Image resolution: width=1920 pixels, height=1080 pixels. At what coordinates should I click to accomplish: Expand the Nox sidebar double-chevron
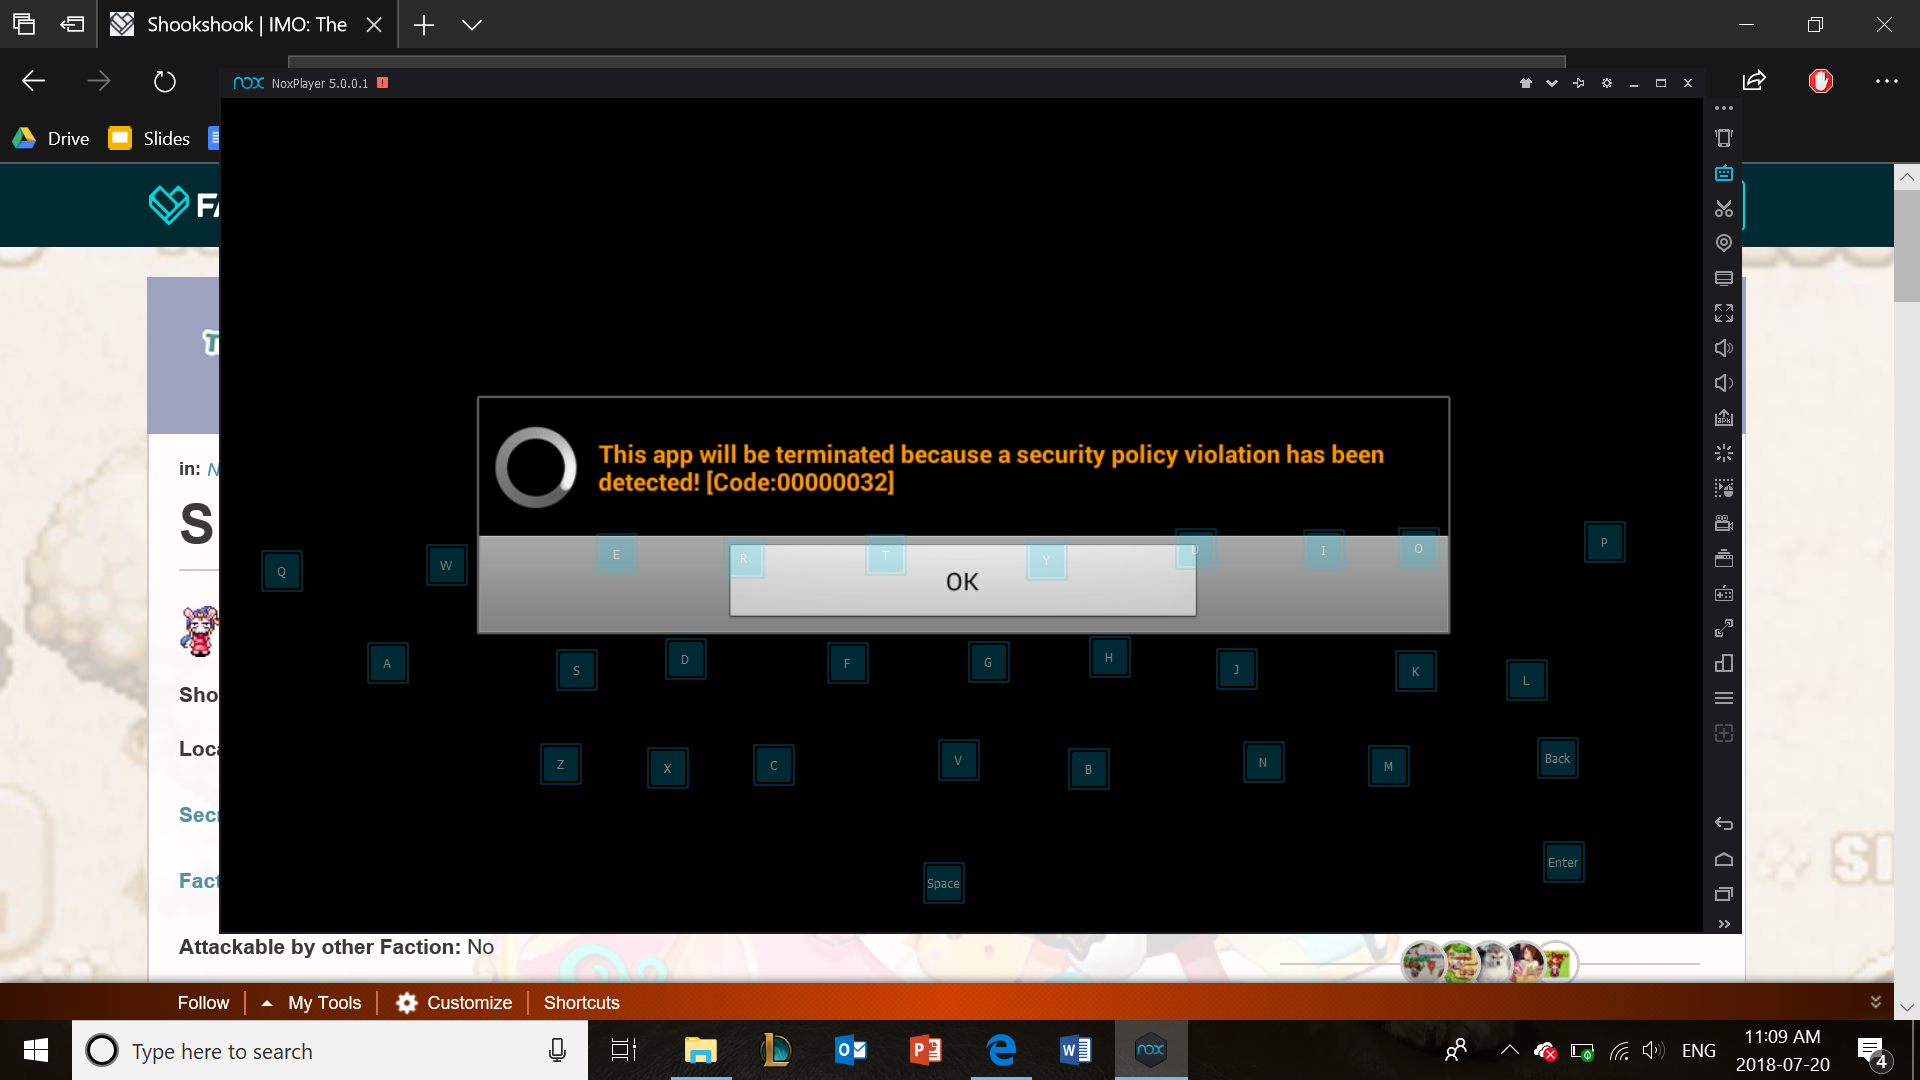tap(1723, 924)
